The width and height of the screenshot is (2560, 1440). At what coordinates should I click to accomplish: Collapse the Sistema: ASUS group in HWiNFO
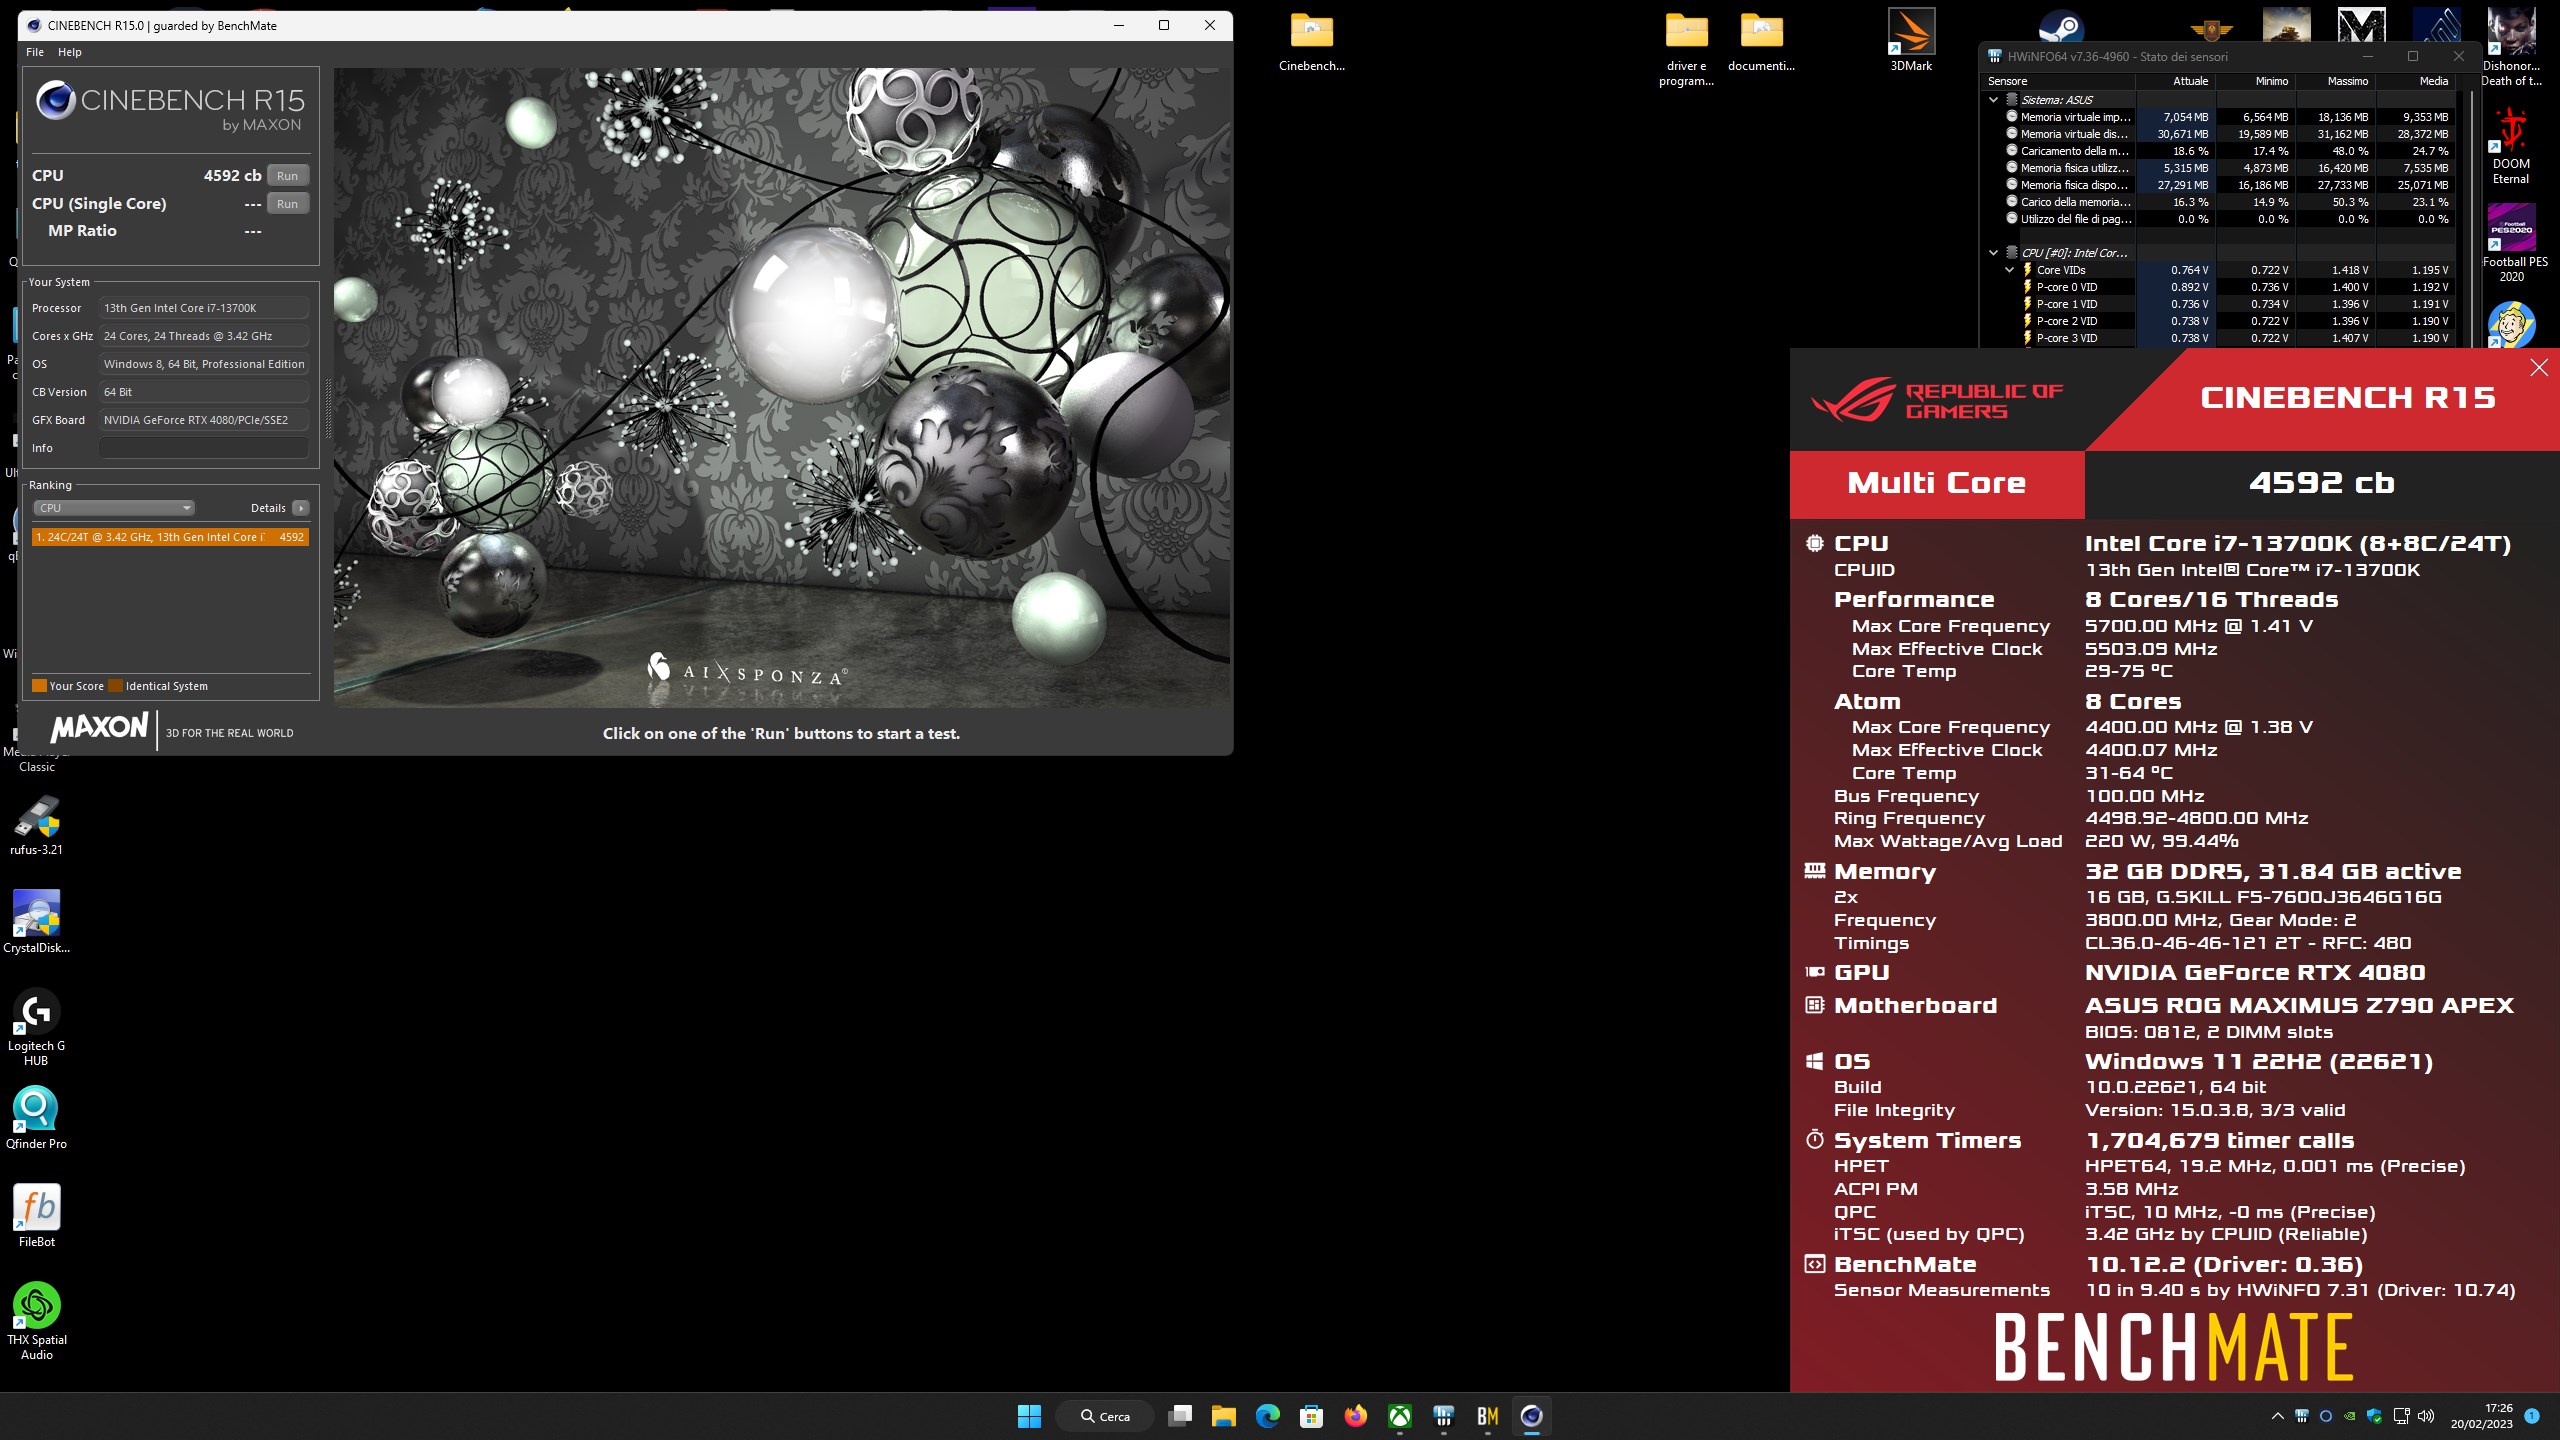pyautogui.click(x=1993, y=100)
